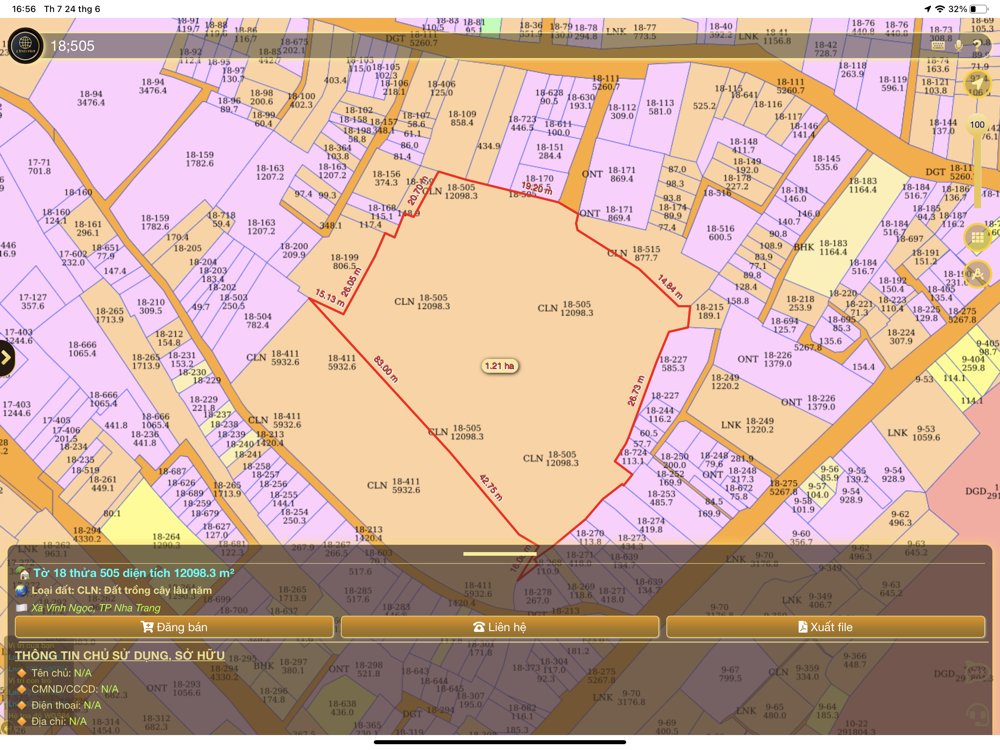The image size is (1000, 750).
Task: Click the opacity slider track
Action: pos(977,169)
